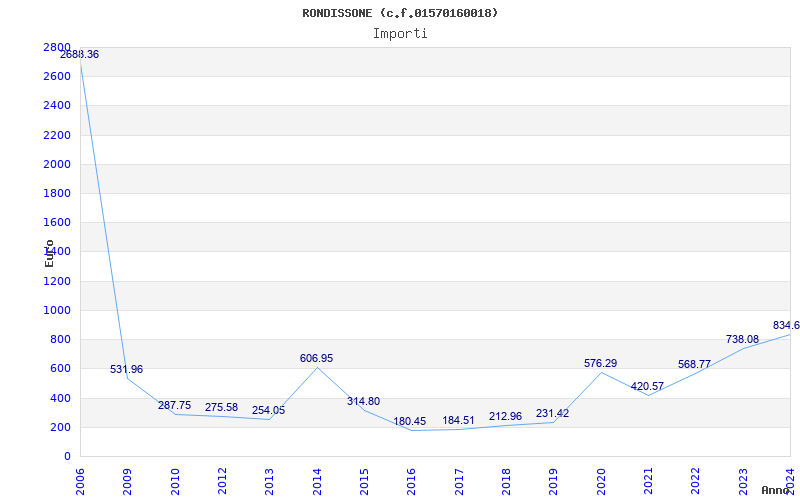Click the y-axis value 2400

tap(57, 106)
